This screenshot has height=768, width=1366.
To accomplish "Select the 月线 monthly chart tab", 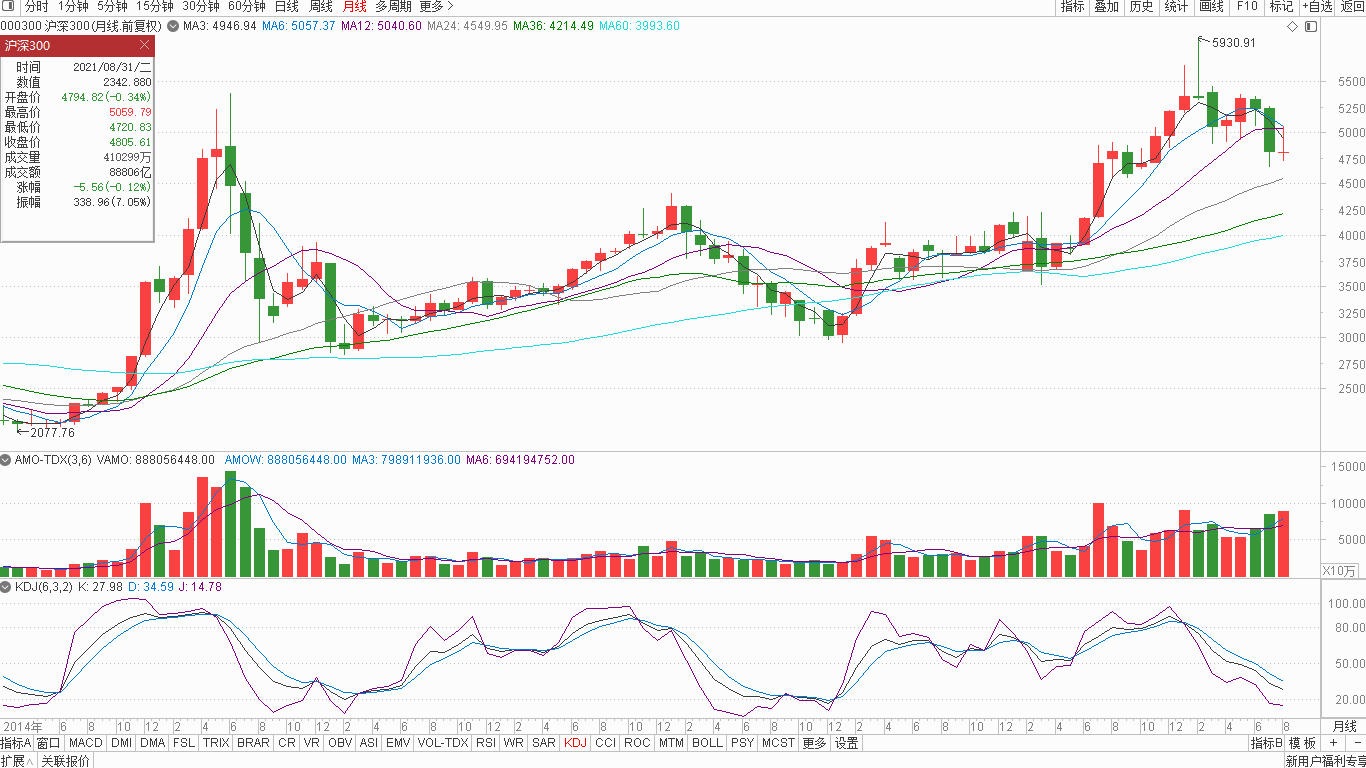I will (355, 6).
